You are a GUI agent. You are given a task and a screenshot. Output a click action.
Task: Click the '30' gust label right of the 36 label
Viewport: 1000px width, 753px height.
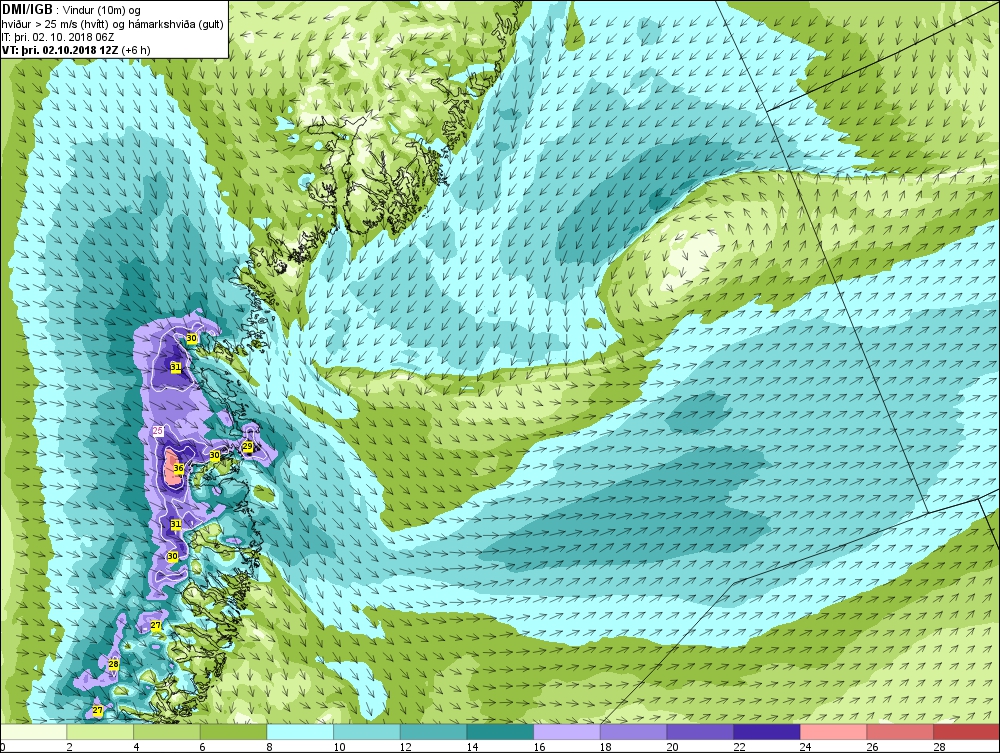(215, 455)
